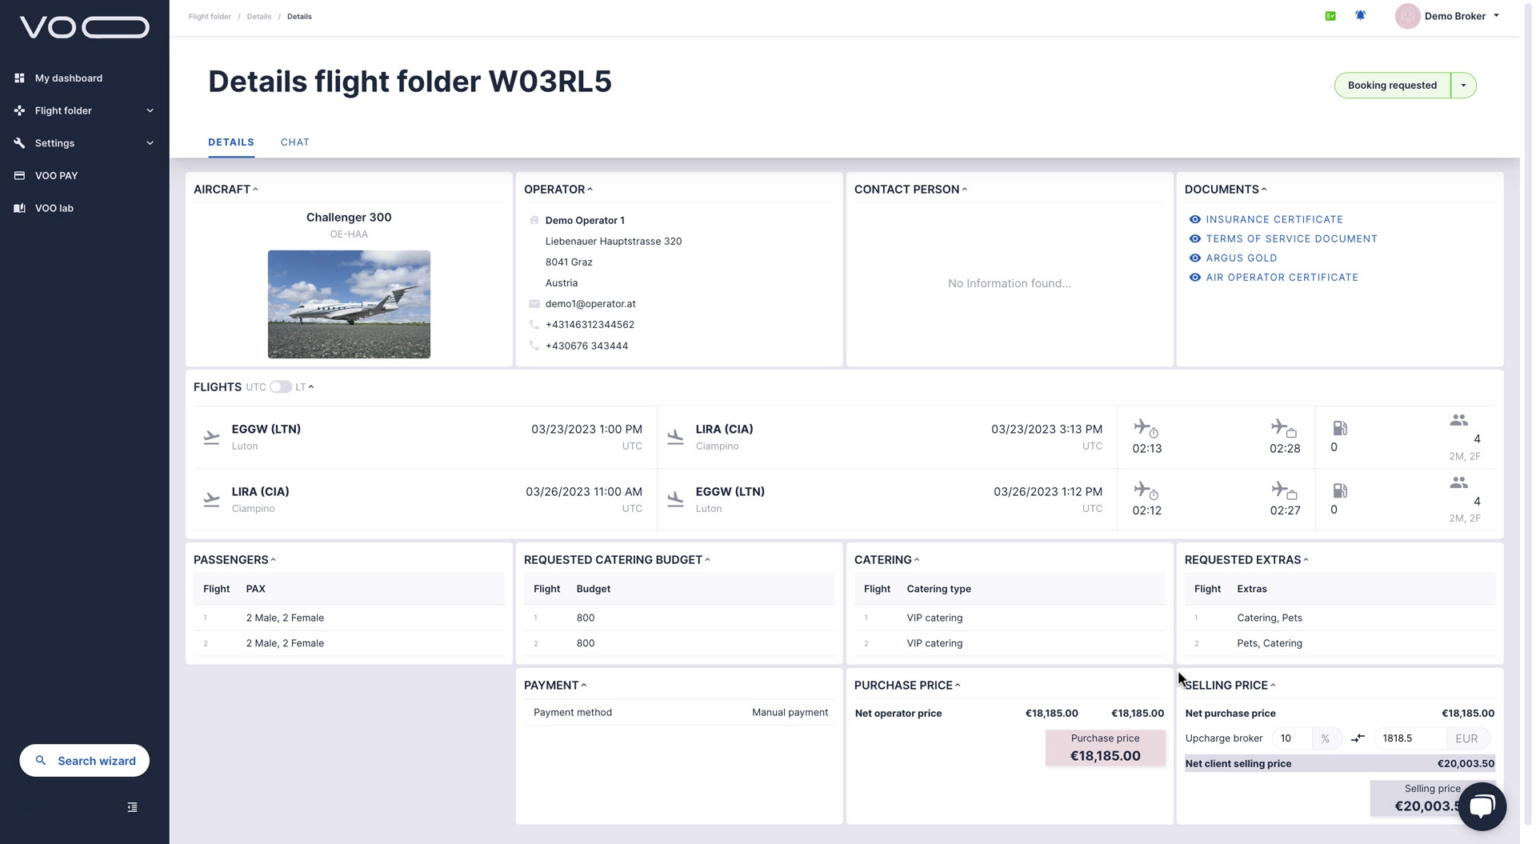Go to My dashboard

(68, 78)
